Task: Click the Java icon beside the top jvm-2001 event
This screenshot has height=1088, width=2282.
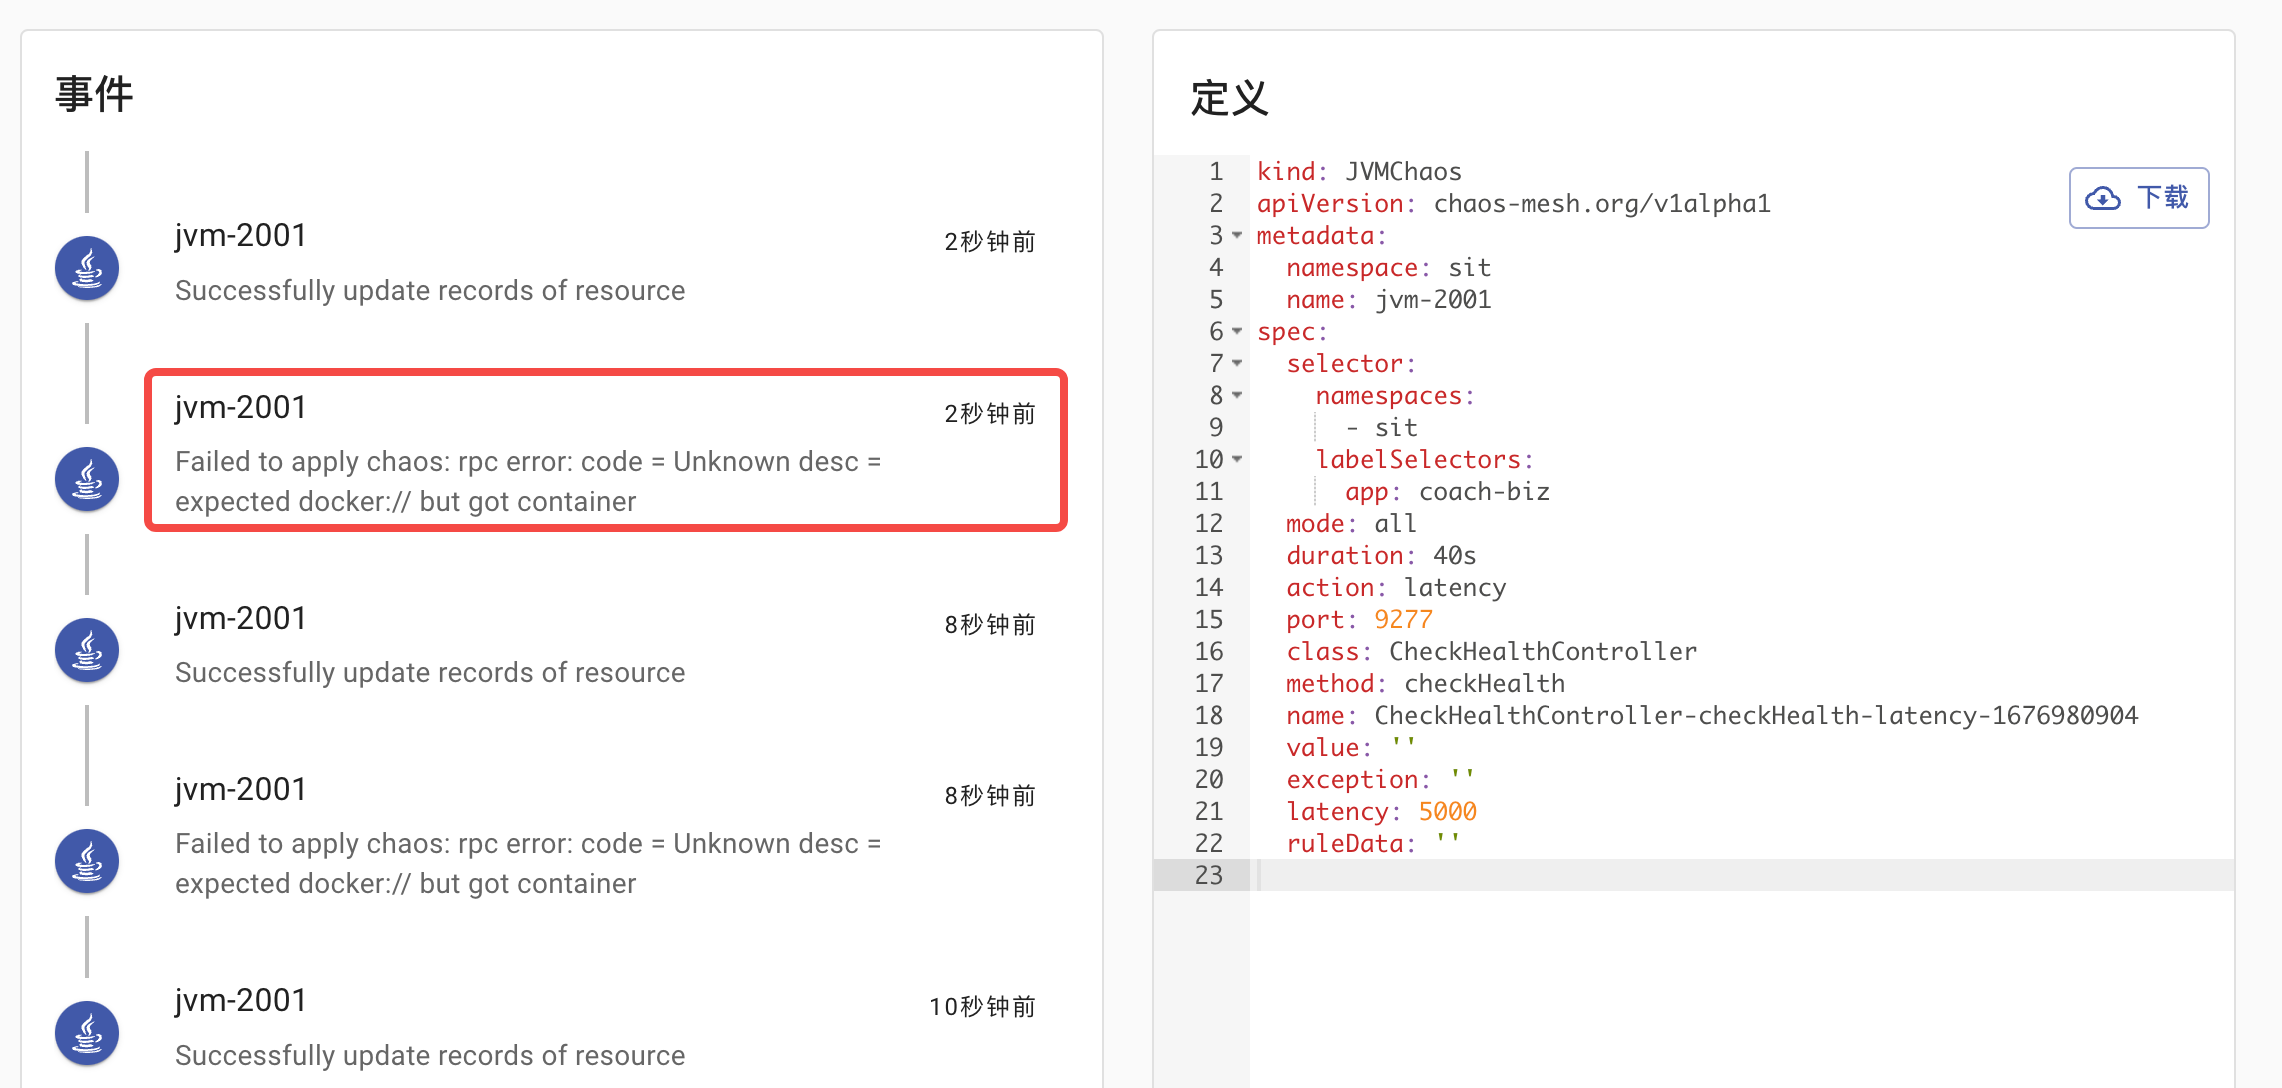Action: [x=87, y=268]
